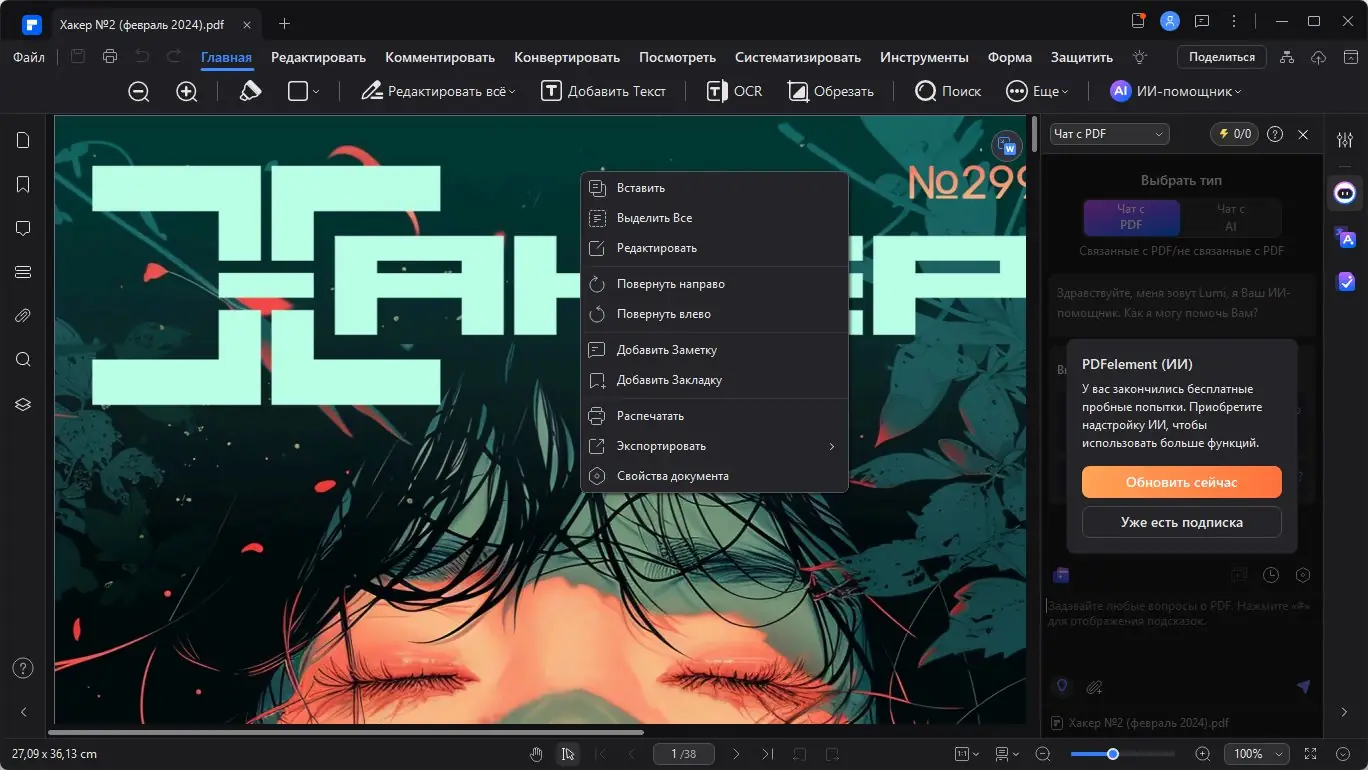1368x770 pixels.
Task: Open the 1:1 page fit dropdown
Action: [x=967, y=754]
